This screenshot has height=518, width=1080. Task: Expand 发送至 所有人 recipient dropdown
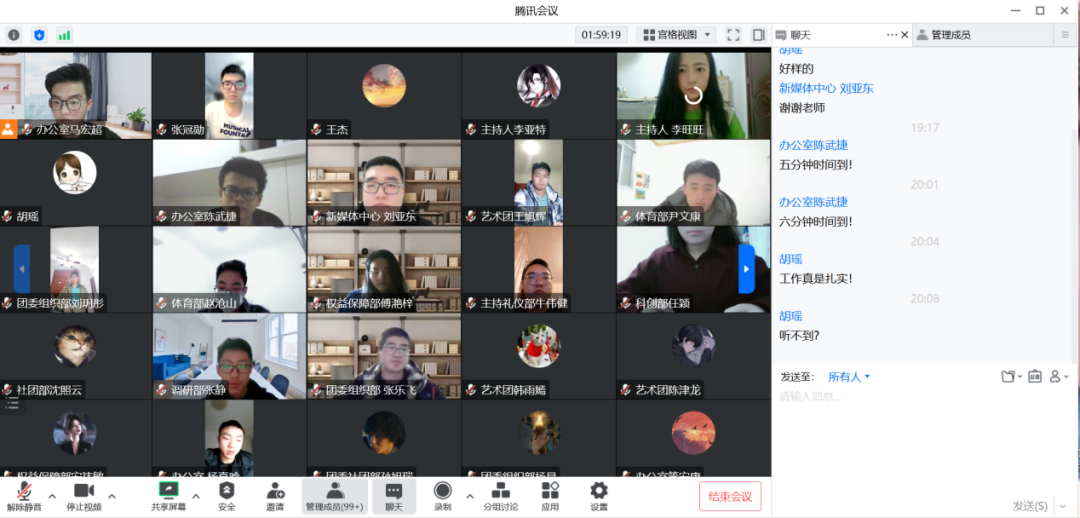click(x=849, y=377)
